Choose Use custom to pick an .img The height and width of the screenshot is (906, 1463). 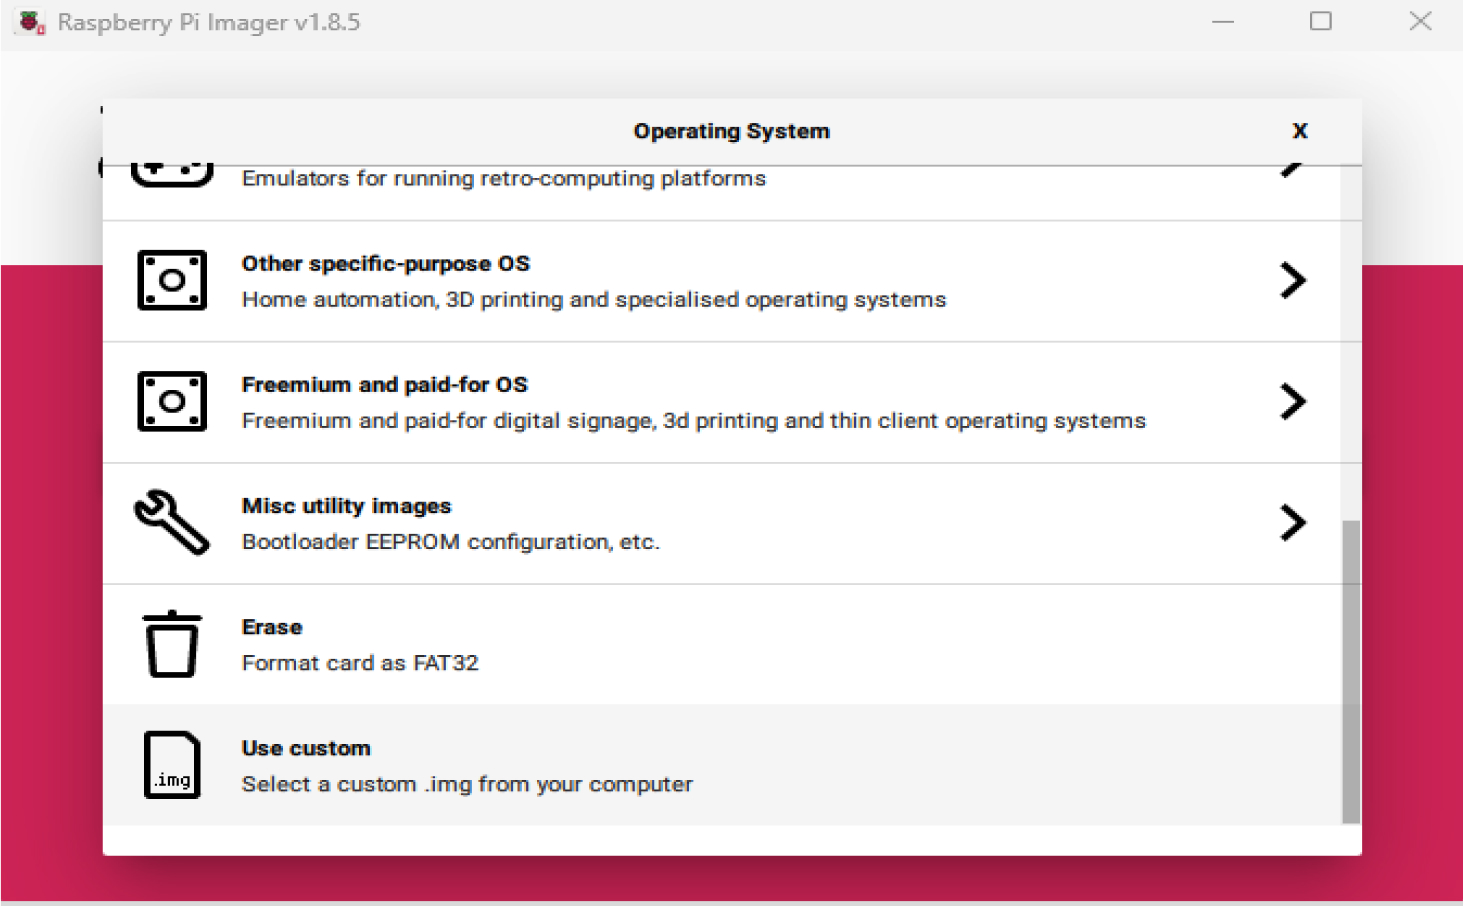(x=722, y=765)
